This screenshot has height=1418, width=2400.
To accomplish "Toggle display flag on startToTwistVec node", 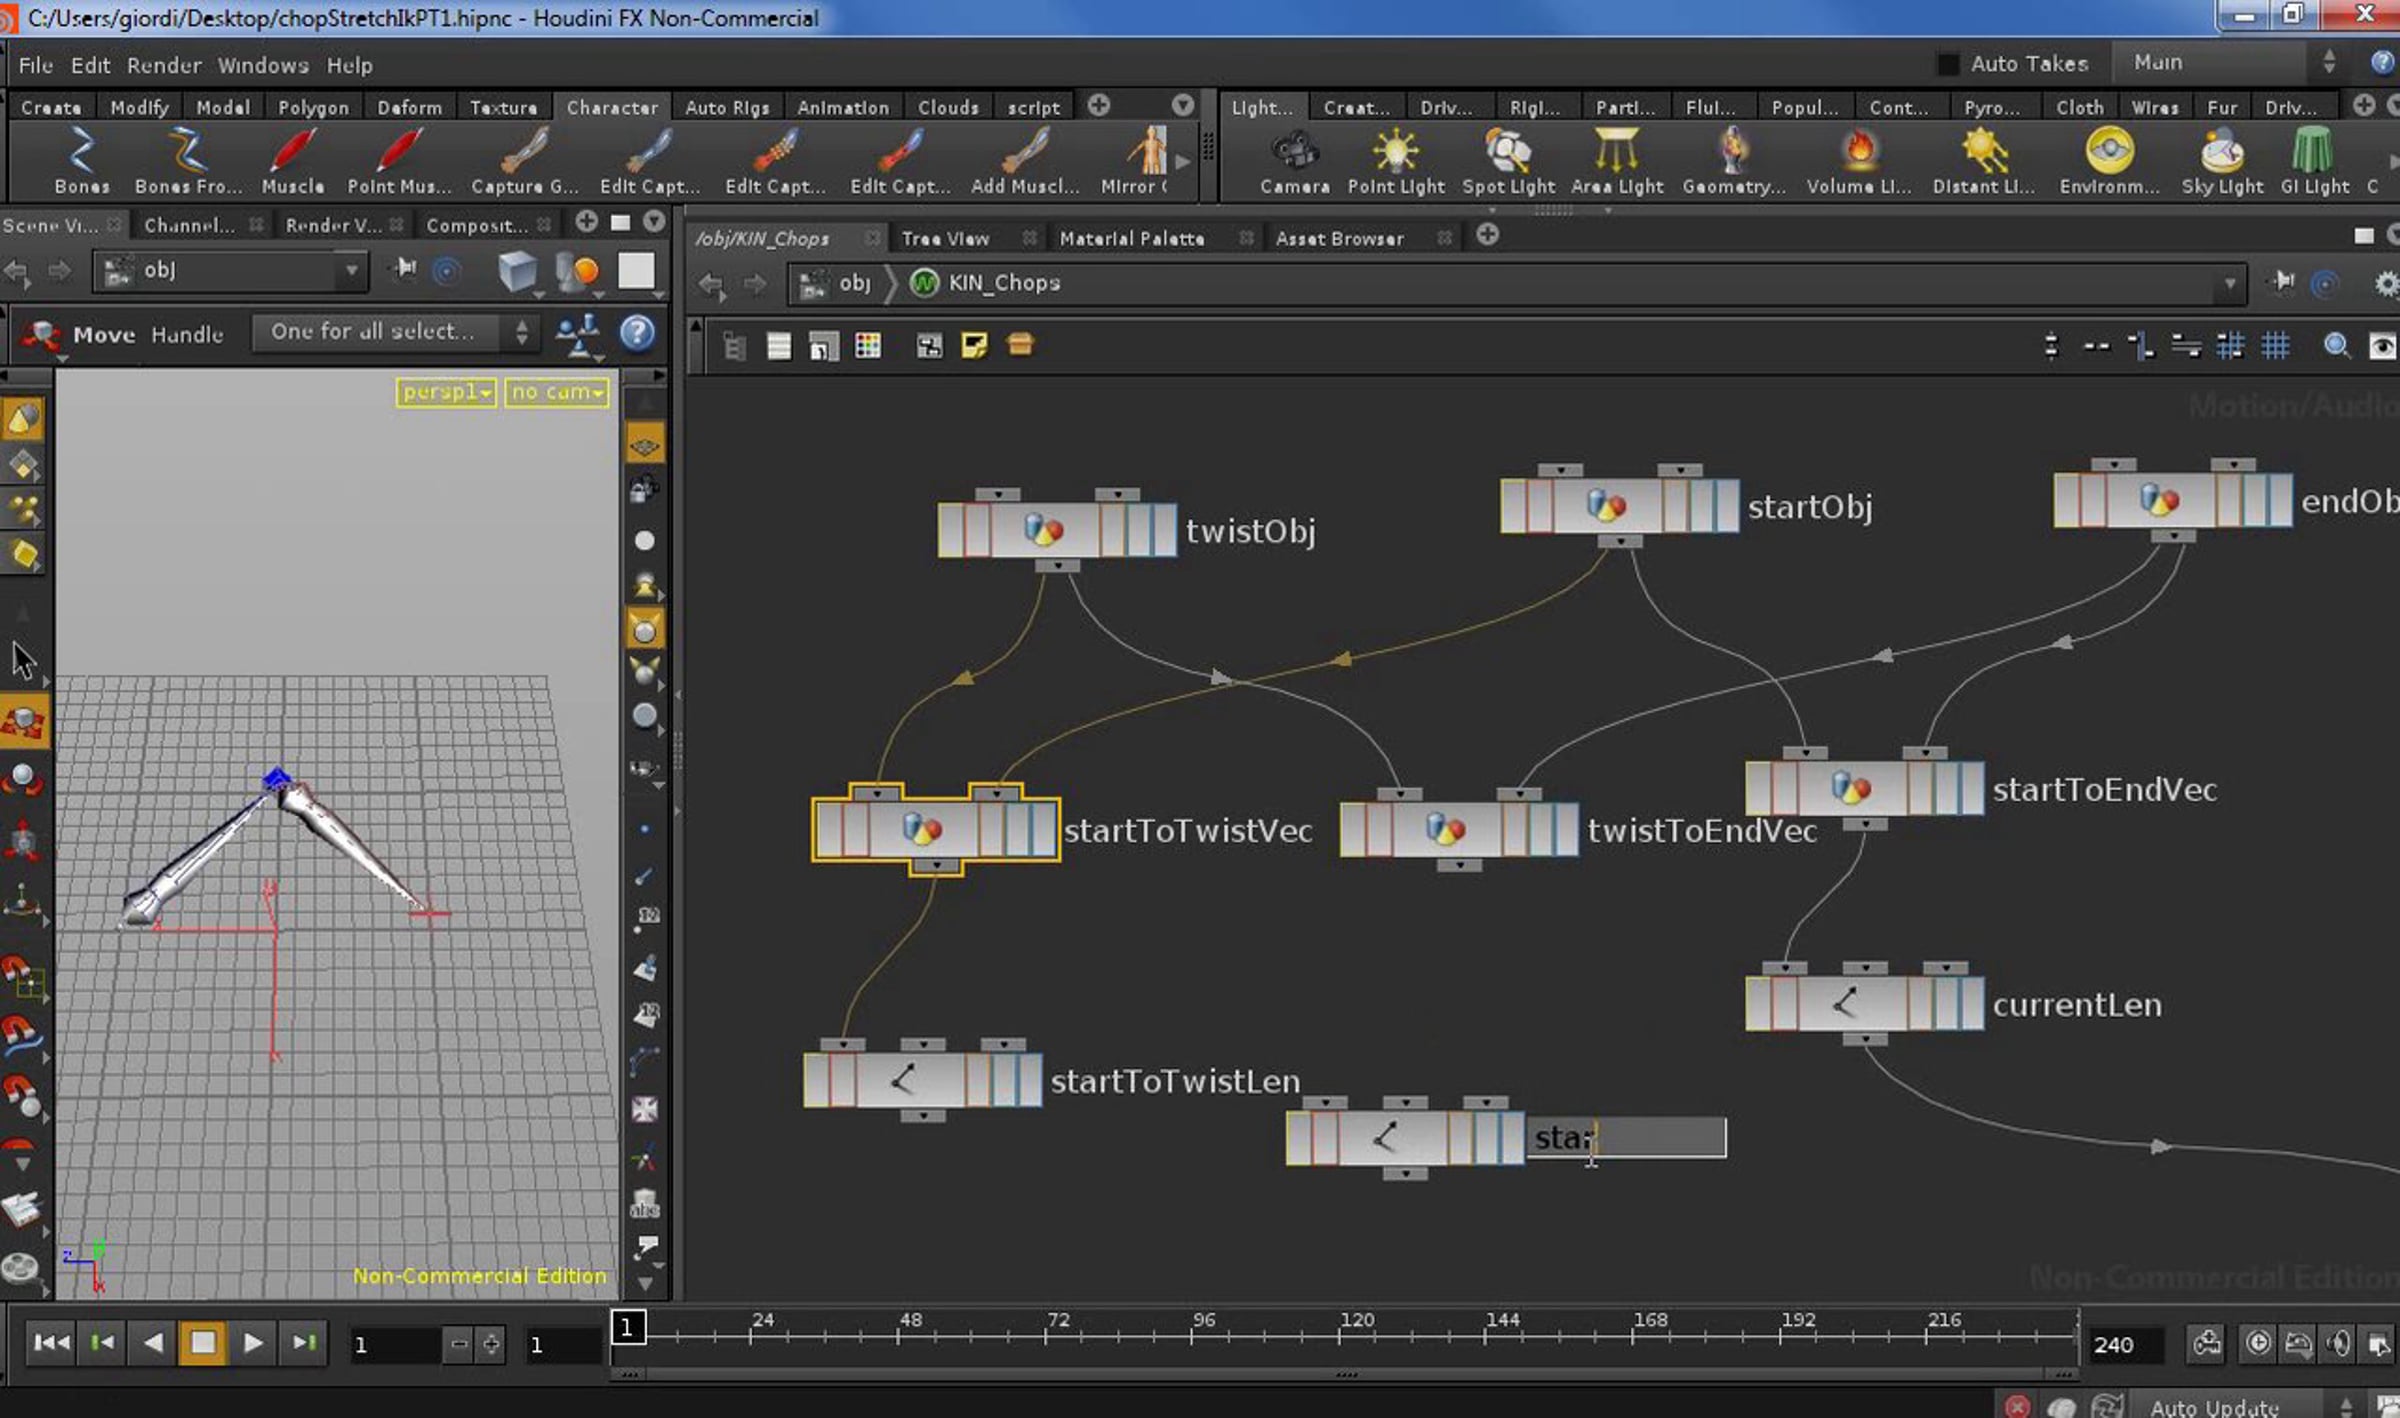I will 1045,829.
